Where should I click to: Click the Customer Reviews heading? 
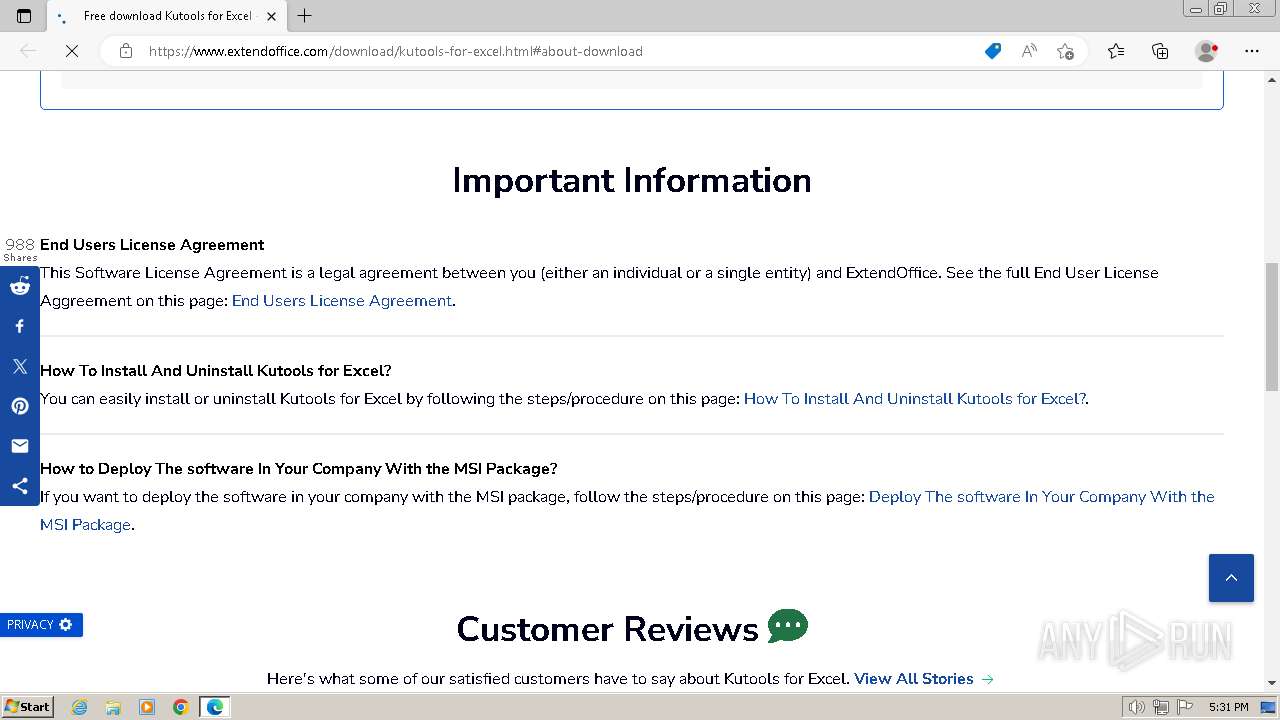coord(607,629)
